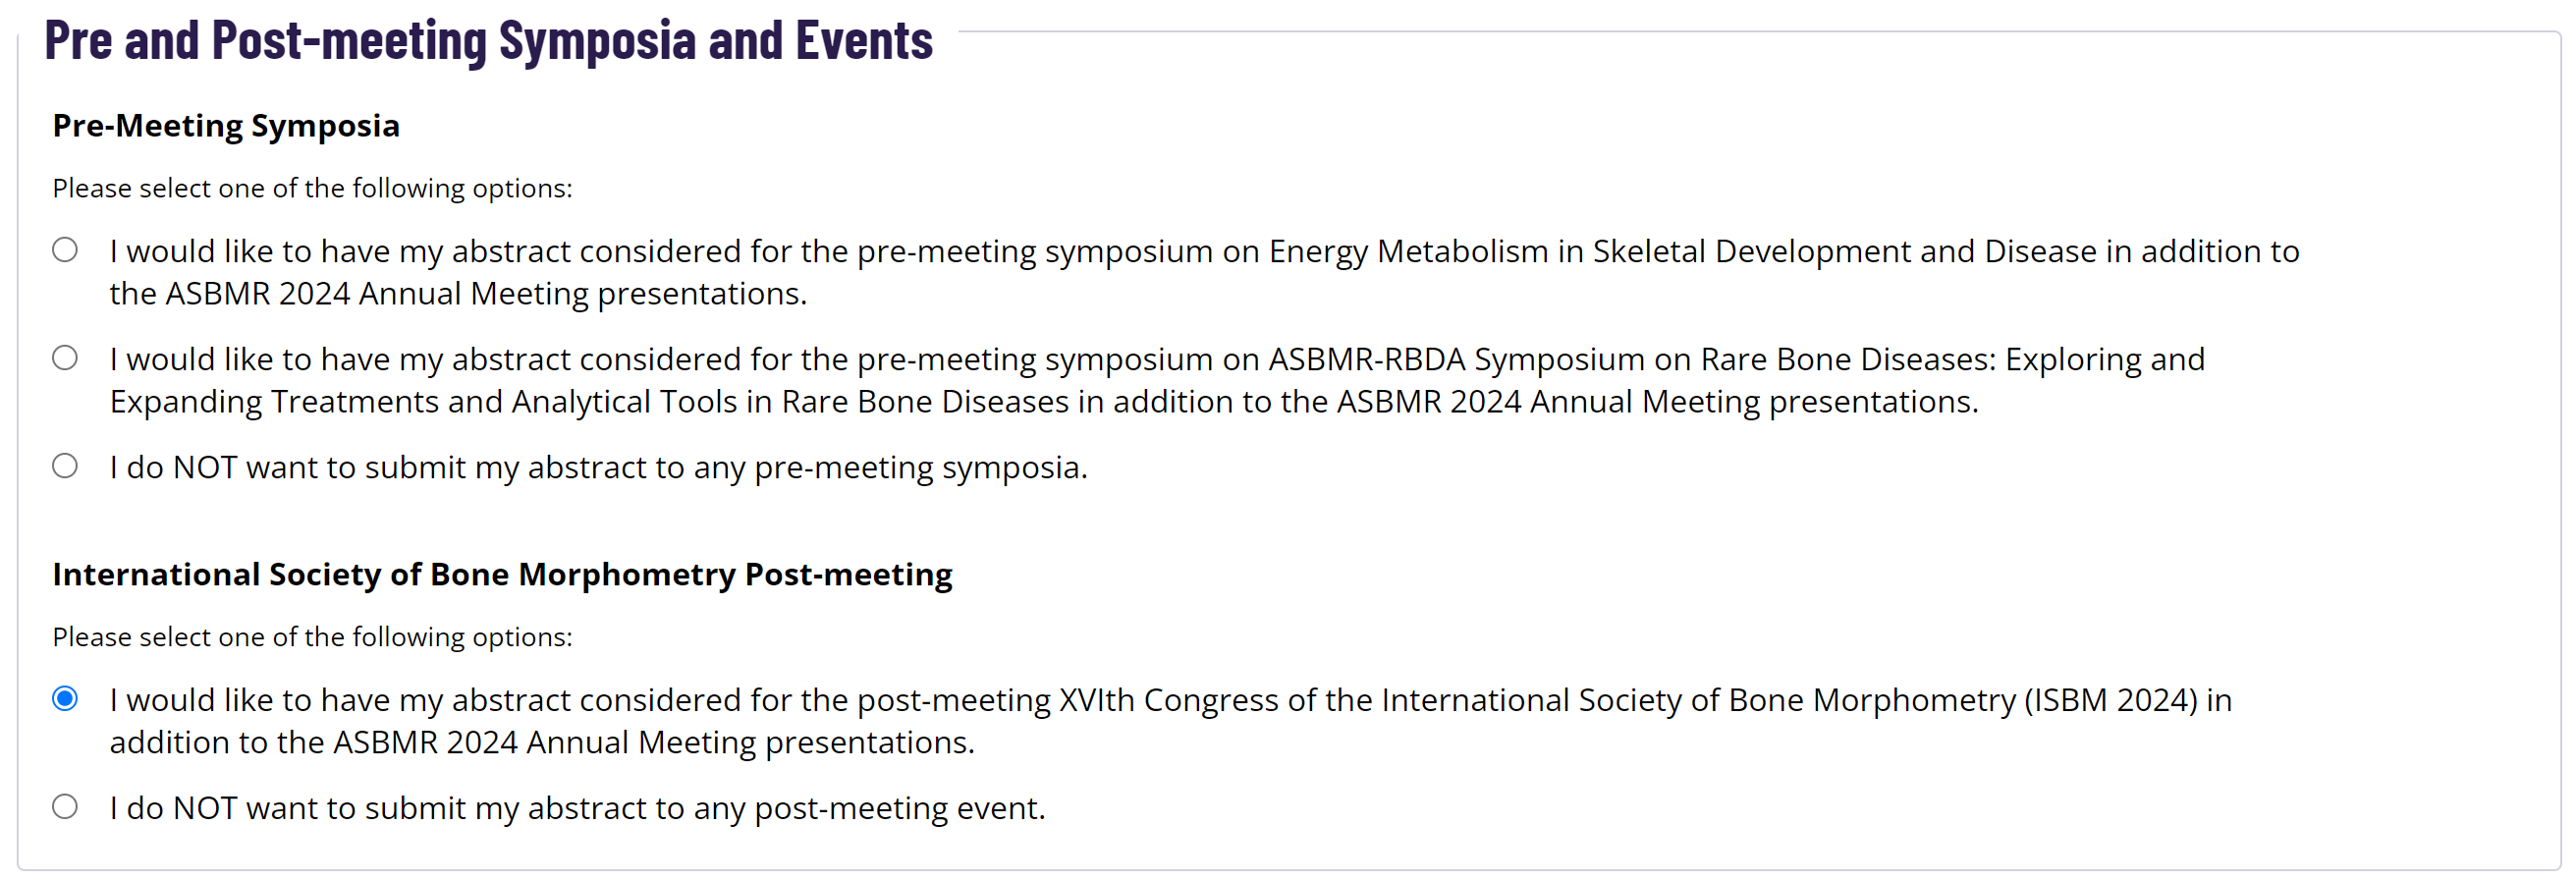Choose the ASBMR-RBDA Rare Bone Diseases symposium option
This screenshot has height=880, width=2576.
(x=64, y=358)
